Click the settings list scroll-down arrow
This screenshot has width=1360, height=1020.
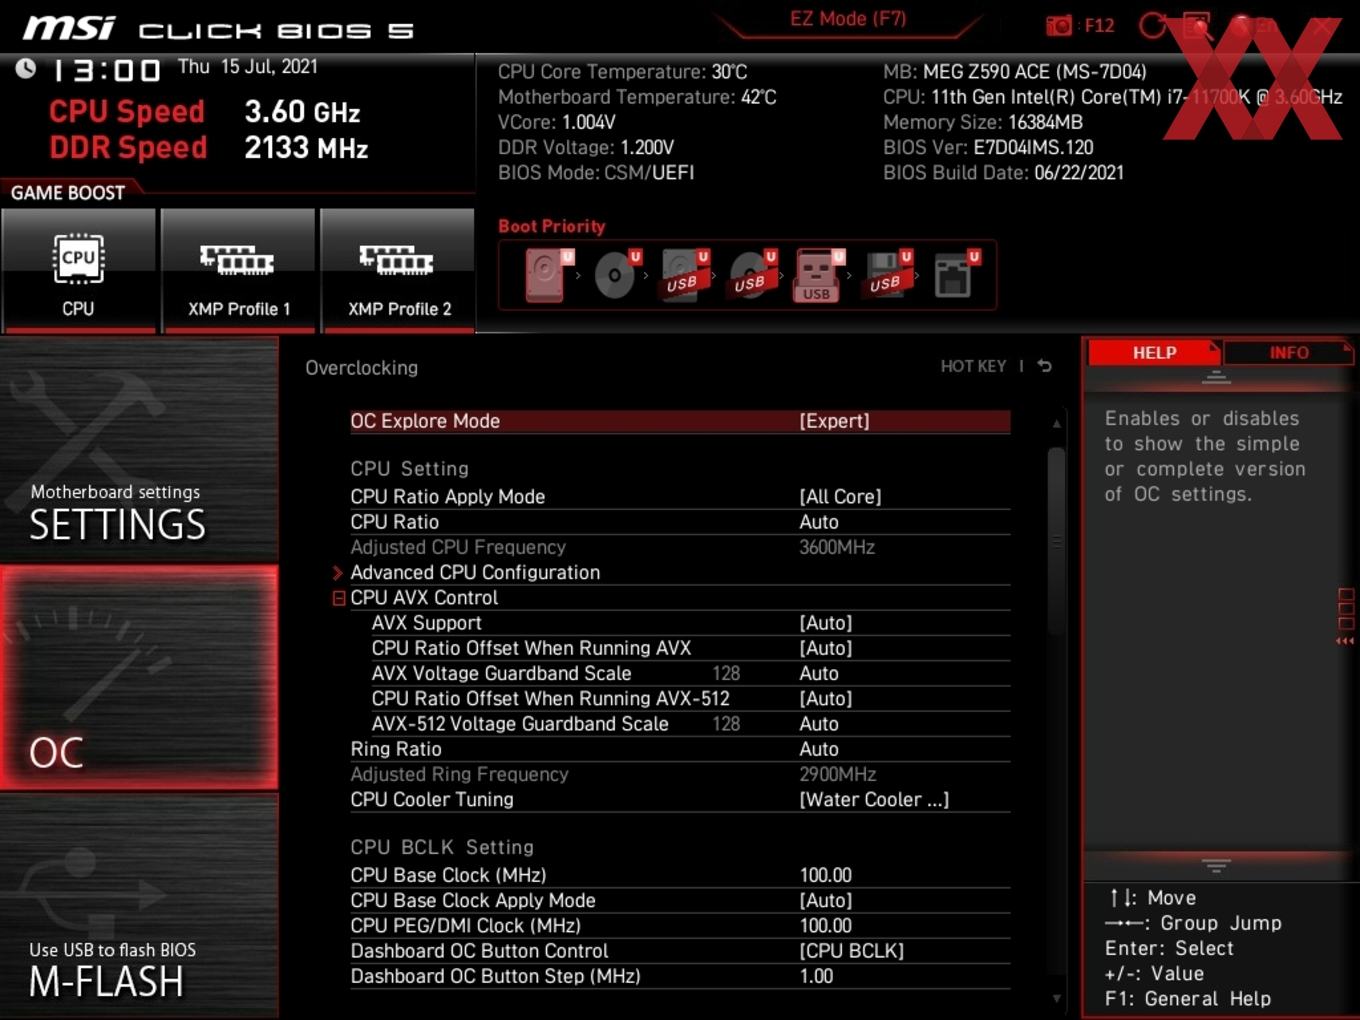coord(1056,998)
